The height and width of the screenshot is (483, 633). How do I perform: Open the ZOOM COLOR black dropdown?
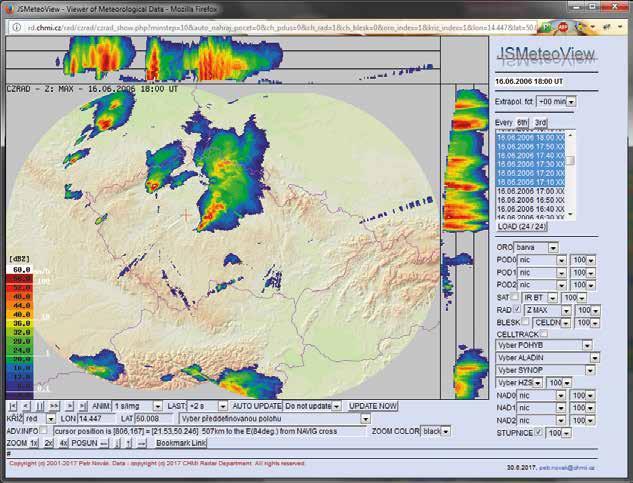435,431
